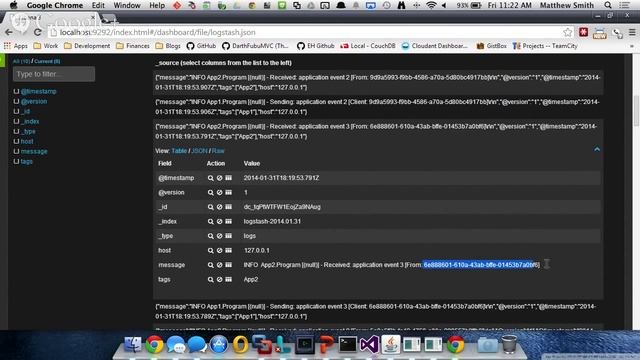Exclude tags value ban icon
This screenshot has height=360, width=640.
[x=220, y=280]
